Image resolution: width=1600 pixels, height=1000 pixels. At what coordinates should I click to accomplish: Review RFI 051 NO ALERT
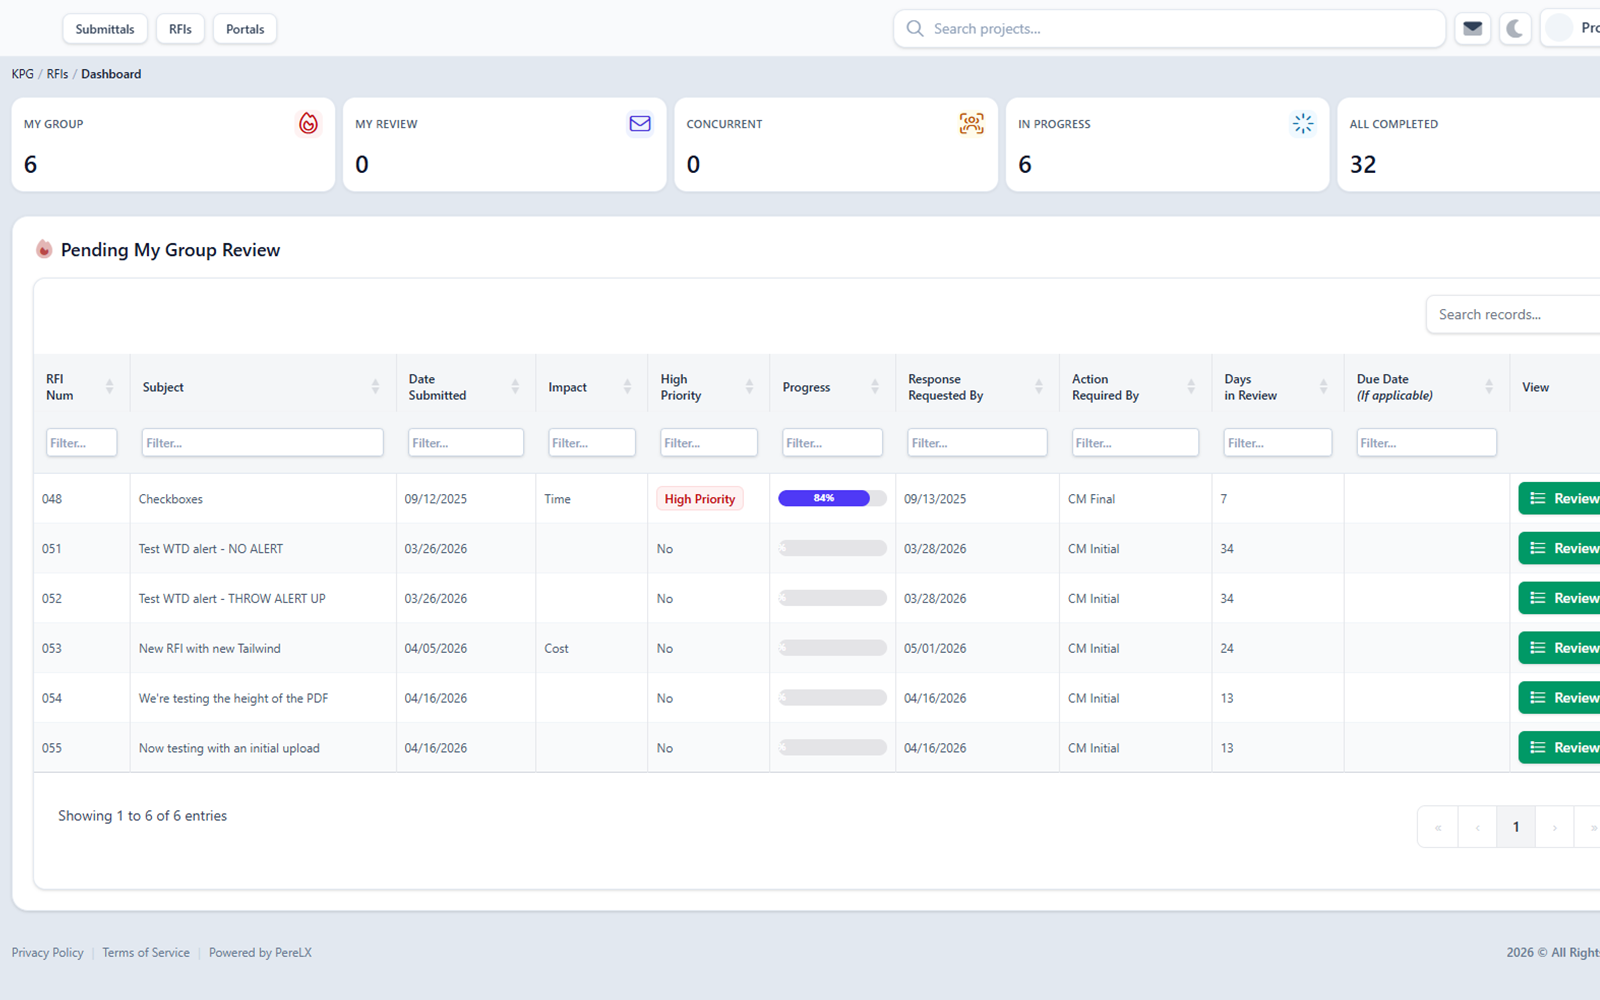[x=1559, y=548]
